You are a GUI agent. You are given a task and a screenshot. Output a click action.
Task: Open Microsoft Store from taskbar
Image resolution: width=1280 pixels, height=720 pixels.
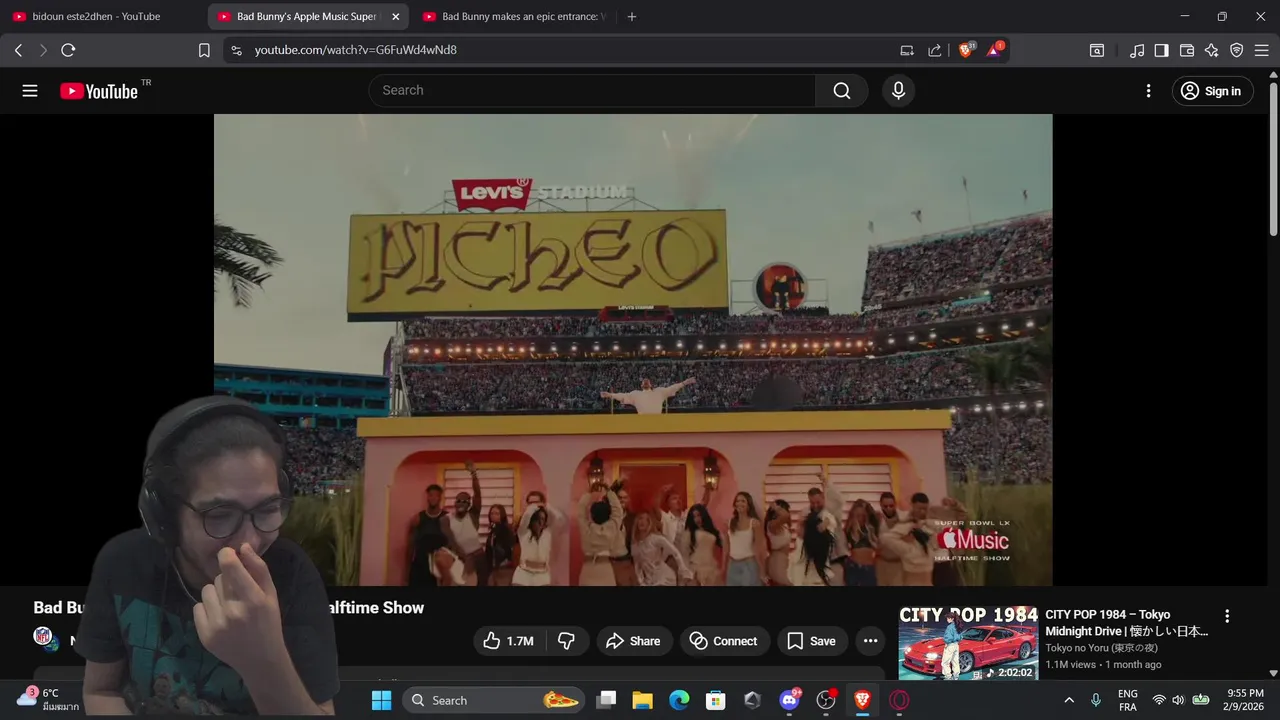click(x=715, y=700)
